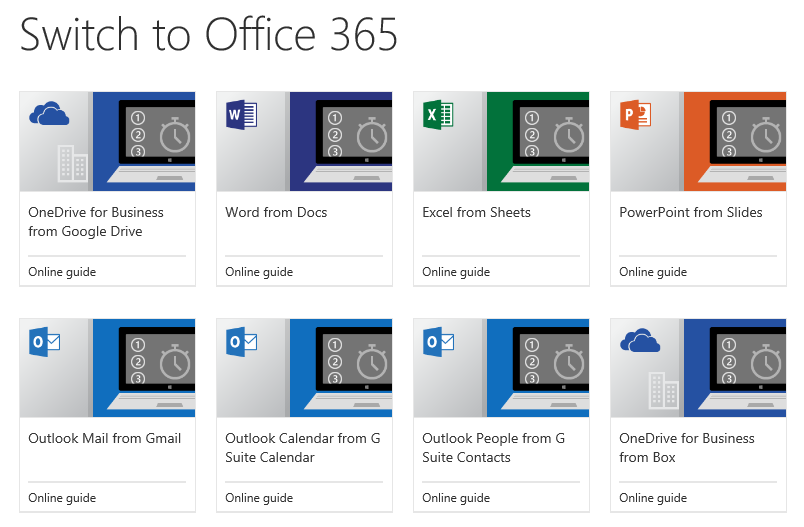Click Online guide under Outlook Calendar card
Image resolution: width=804 pixels, height=527 pixels.
pos(259,498)
